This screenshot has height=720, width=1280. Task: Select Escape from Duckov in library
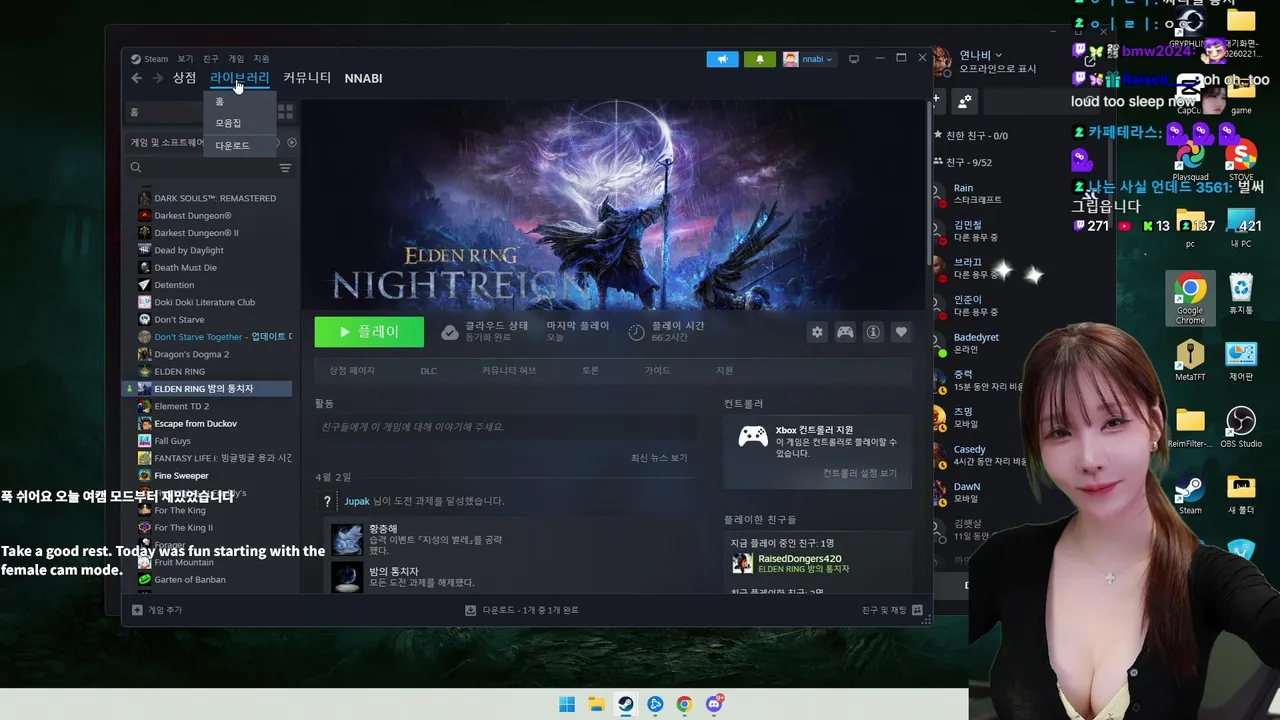(195, 424)
